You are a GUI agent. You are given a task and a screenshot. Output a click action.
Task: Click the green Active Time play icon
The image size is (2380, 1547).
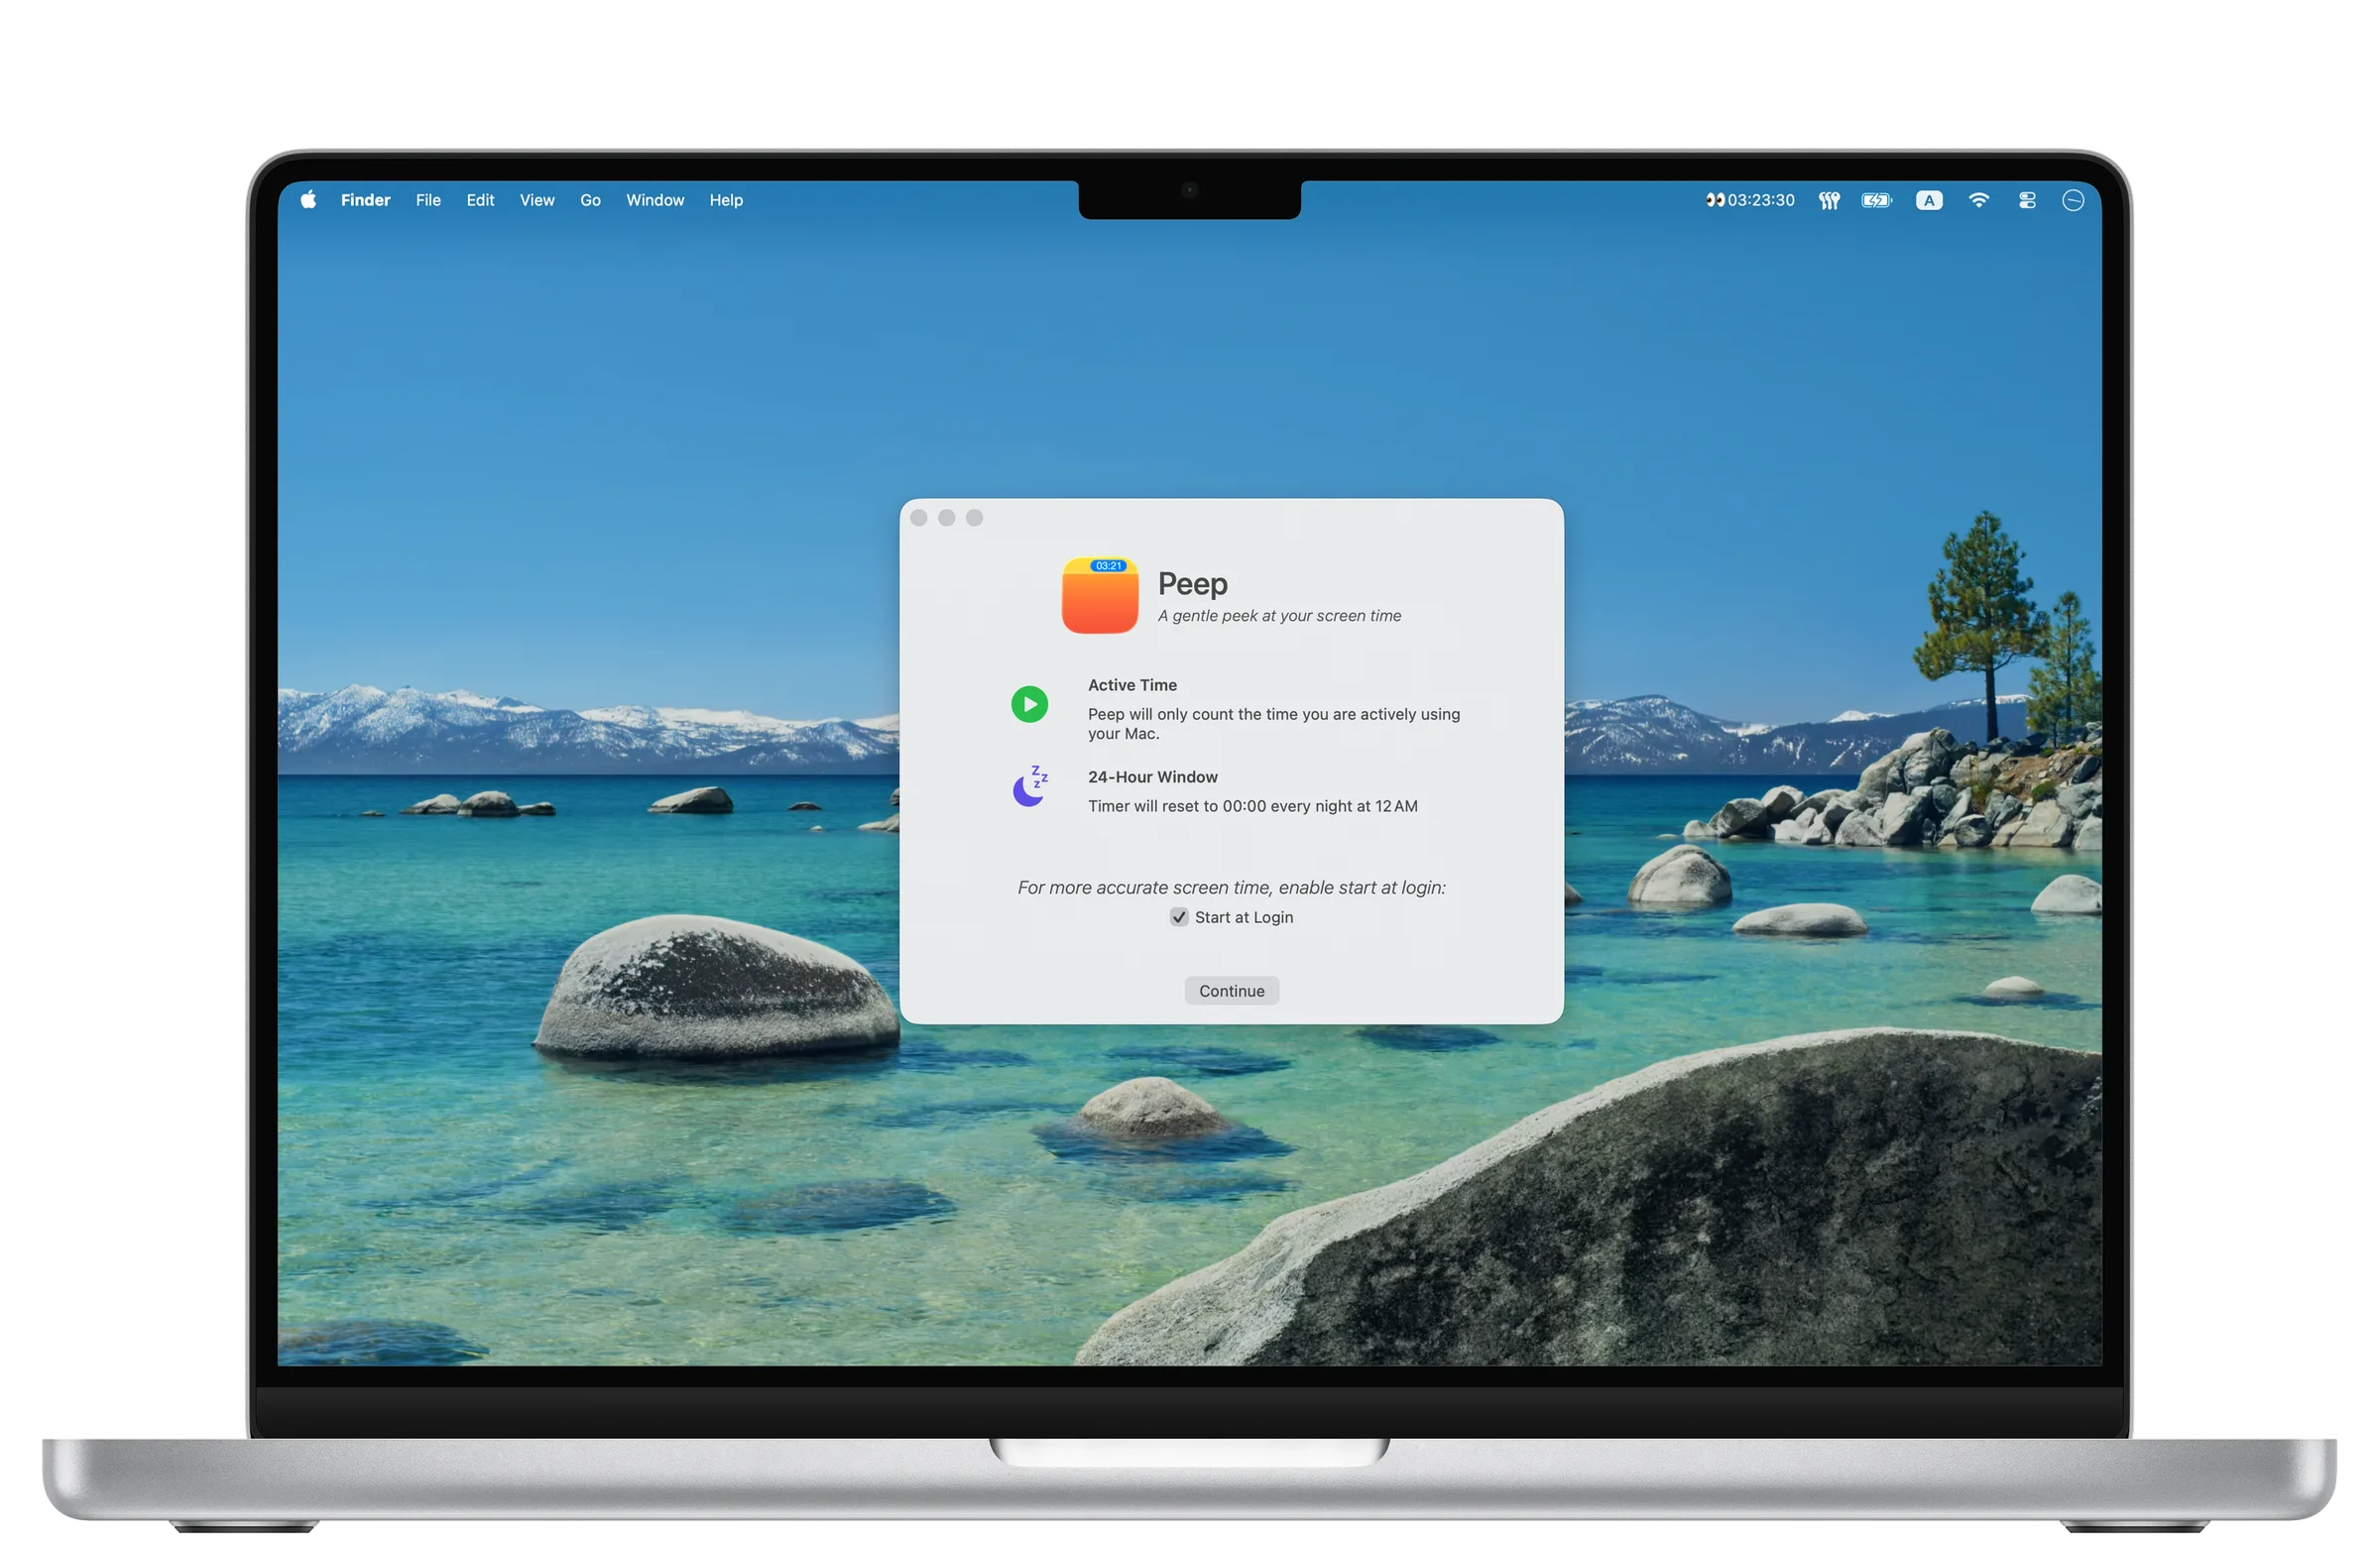click(x=1029, y=704)
